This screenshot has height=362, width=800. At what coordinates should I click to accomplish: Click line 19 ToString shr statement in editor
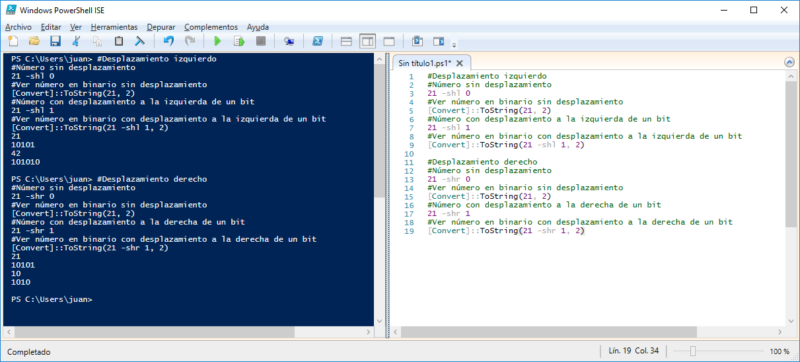506,231
